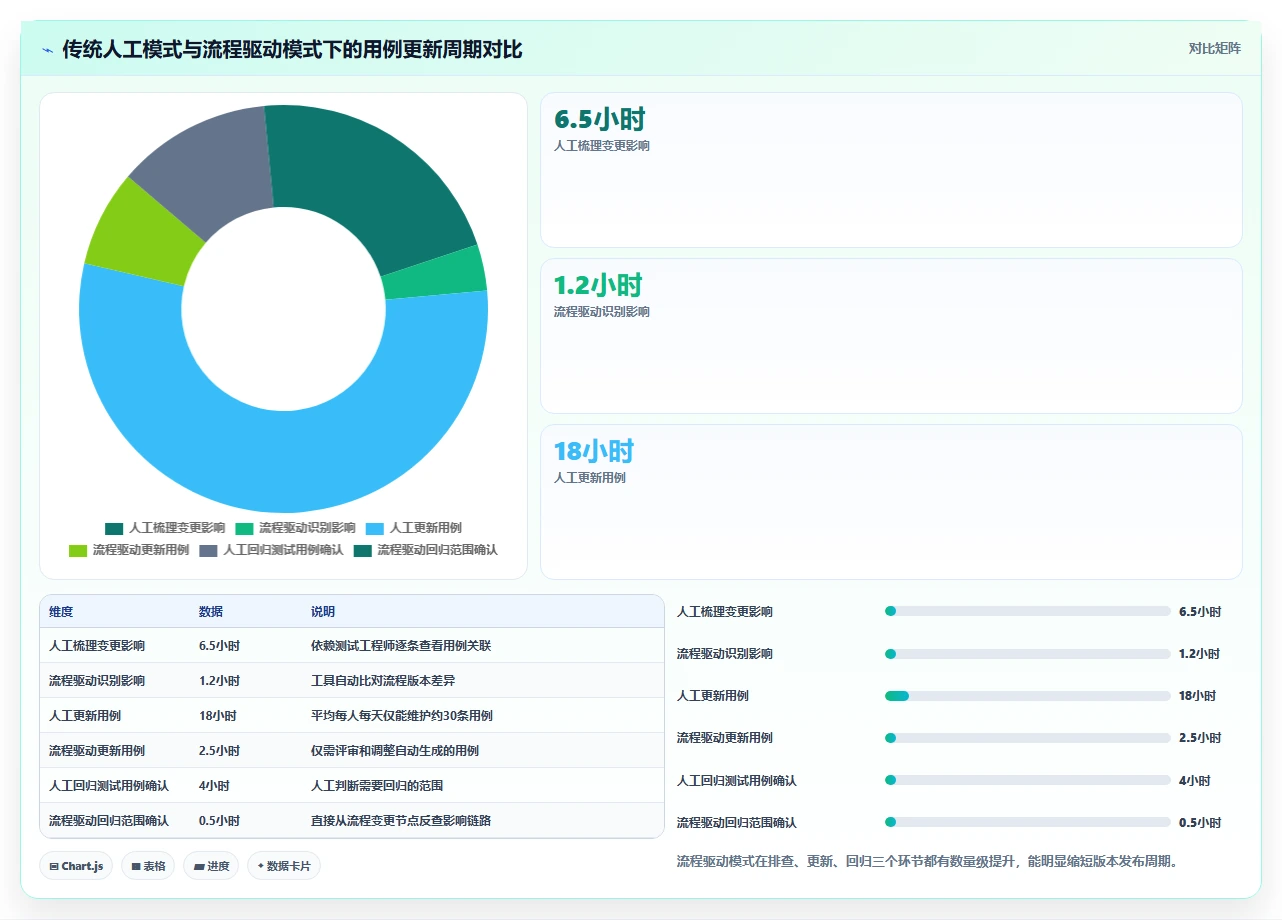1282x920 pixels.
Task: Open the 1.2小时 data card
Action: (891, 336)
